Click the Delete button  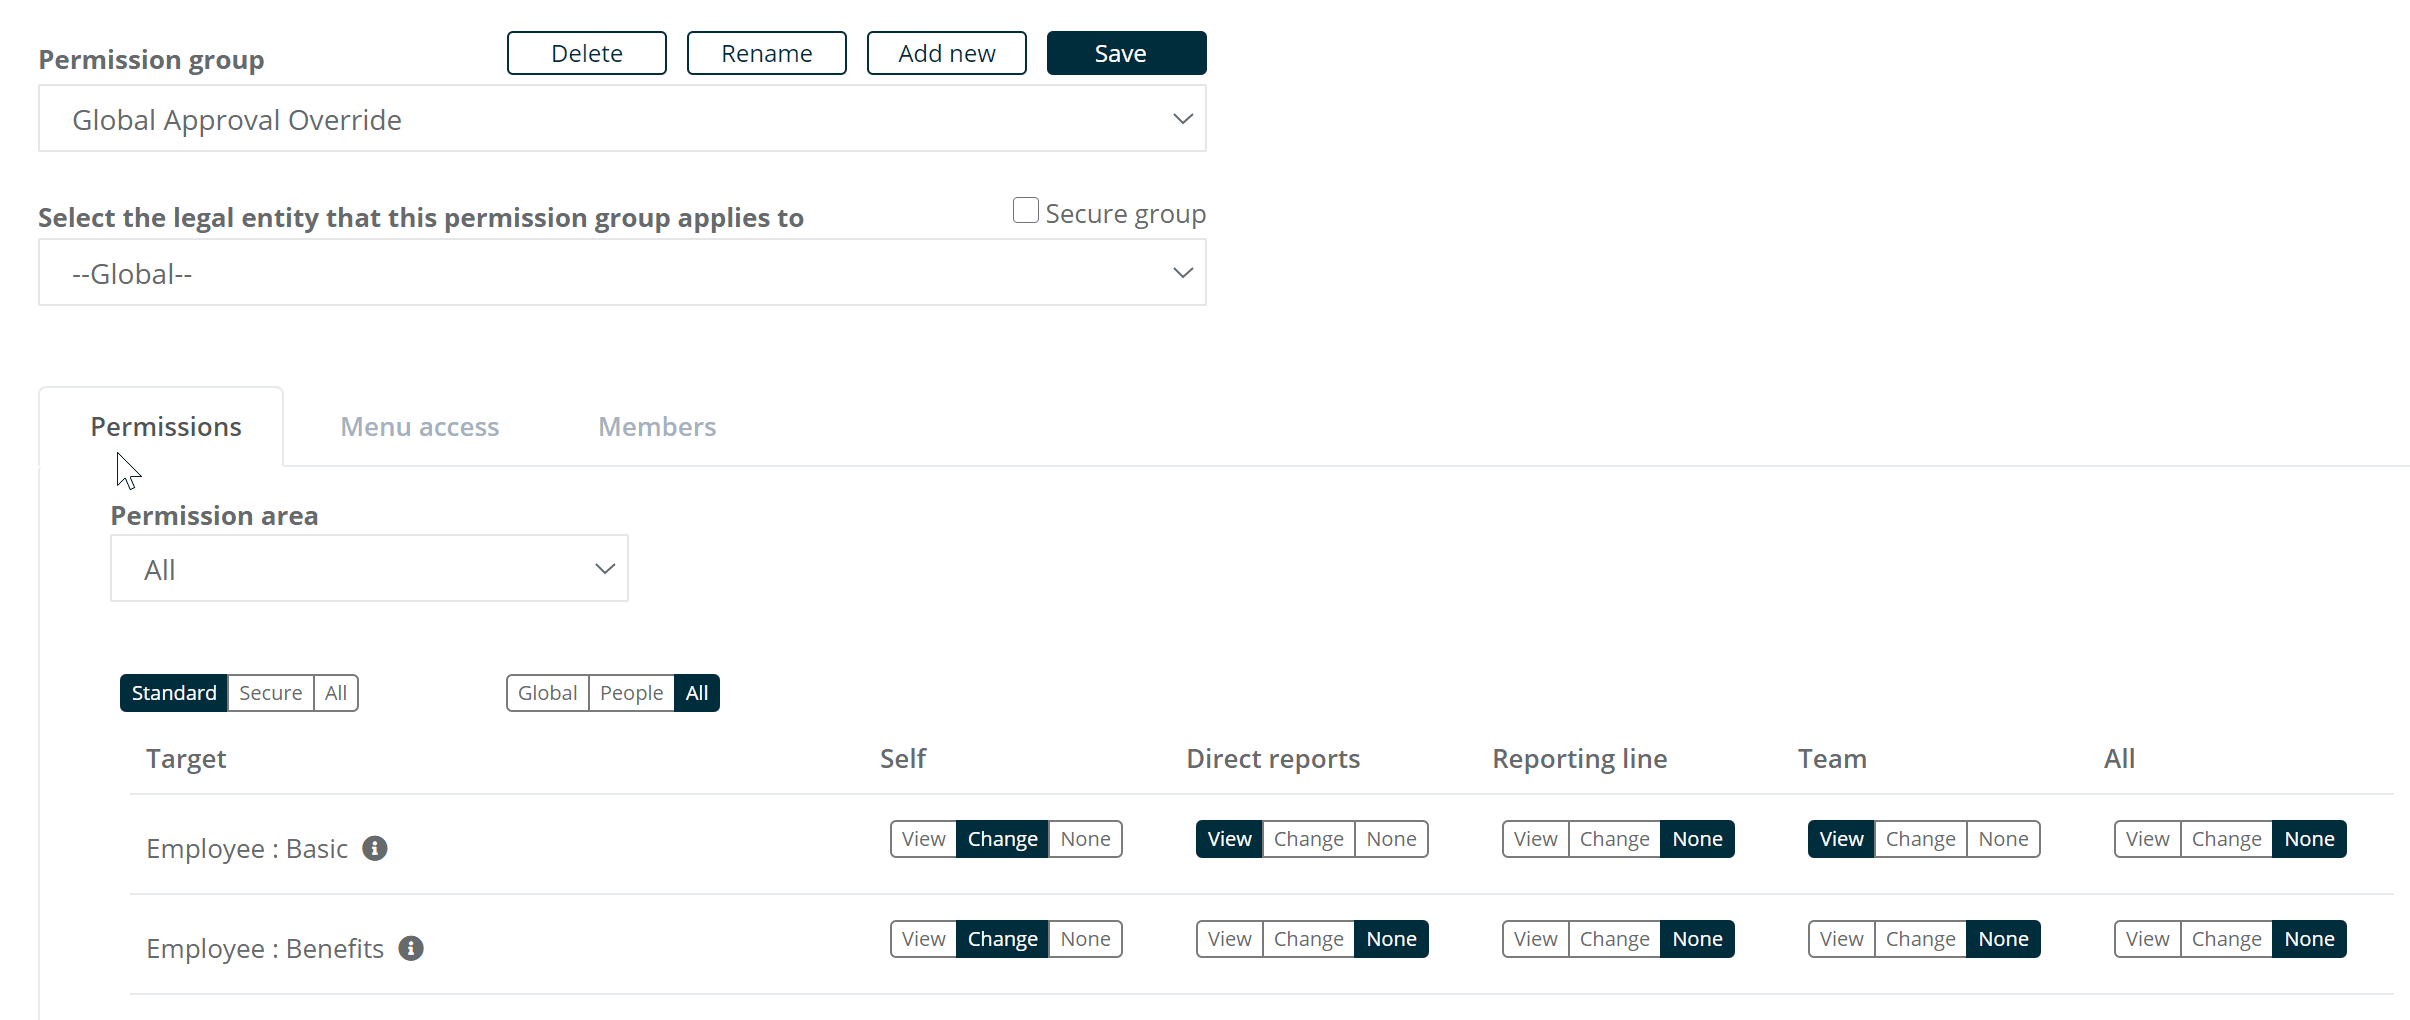[587, 53]
